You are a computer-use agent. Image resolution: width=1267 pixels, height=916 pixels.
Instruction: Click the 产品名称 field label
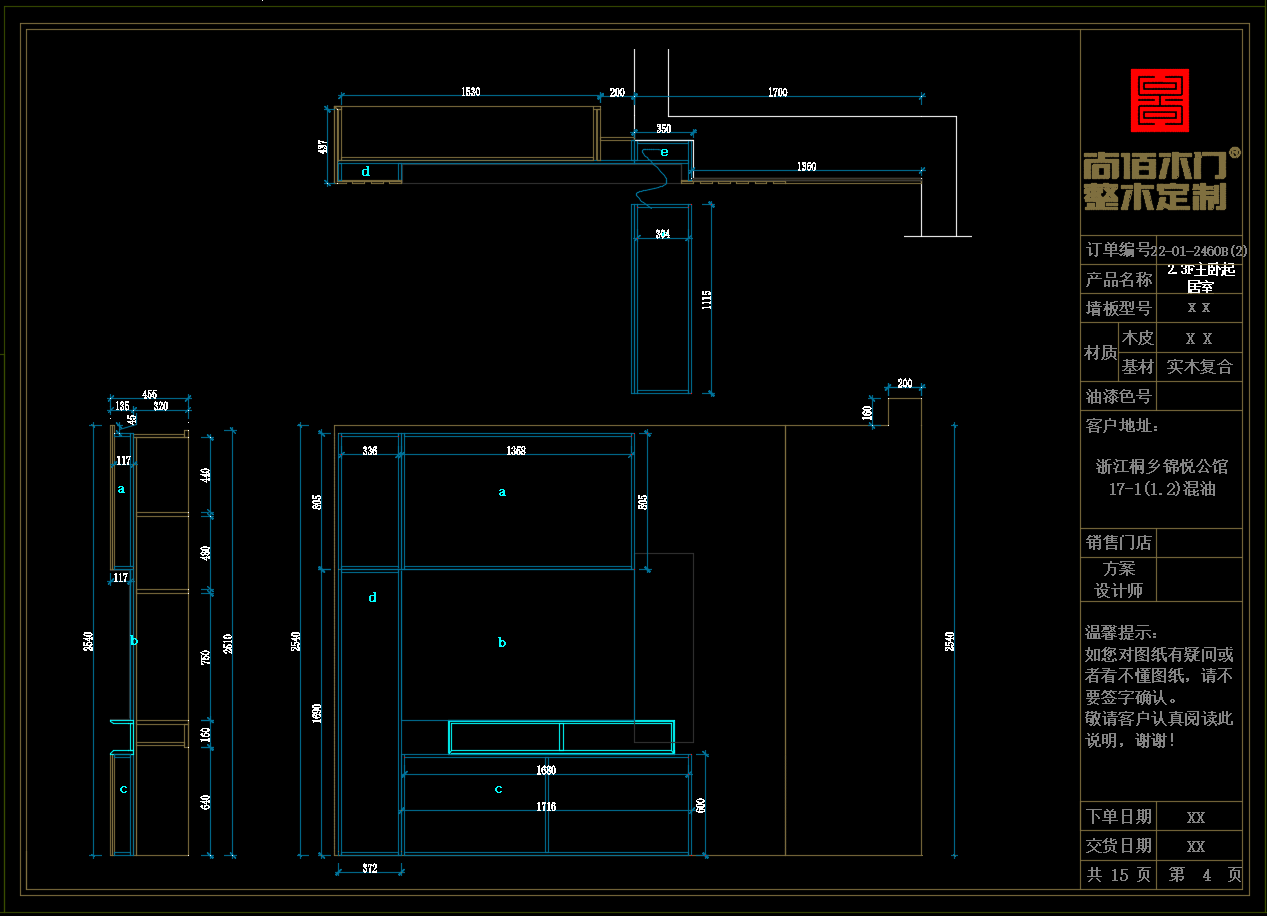[x=1118, y=279]
